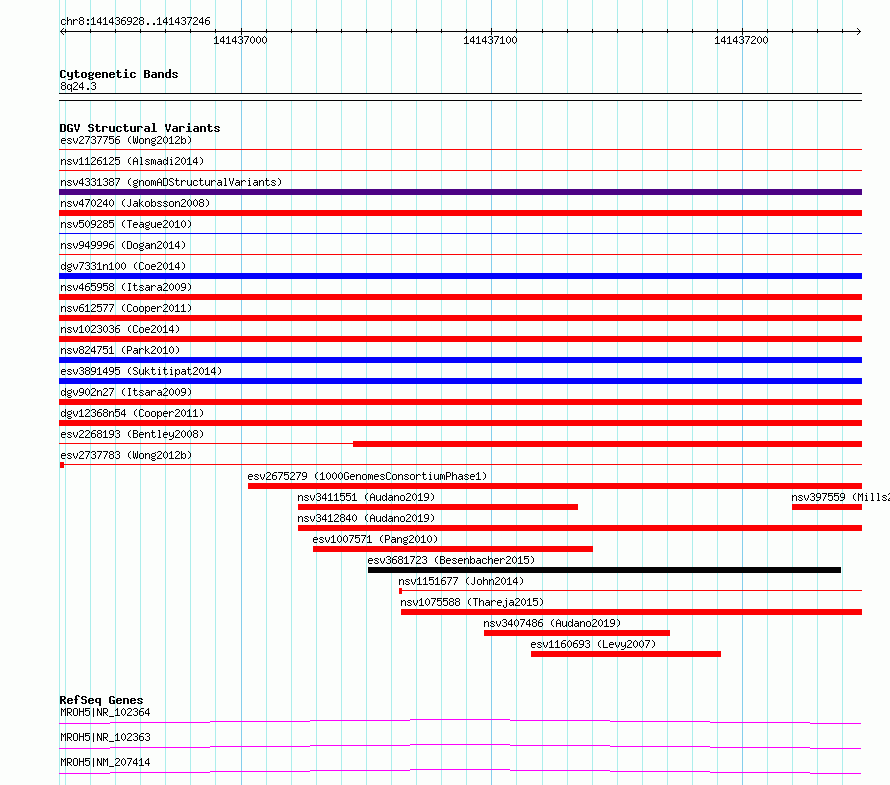Click the left arrow at ruler start
Screen dimensions: 890x785
coord(62,31)
